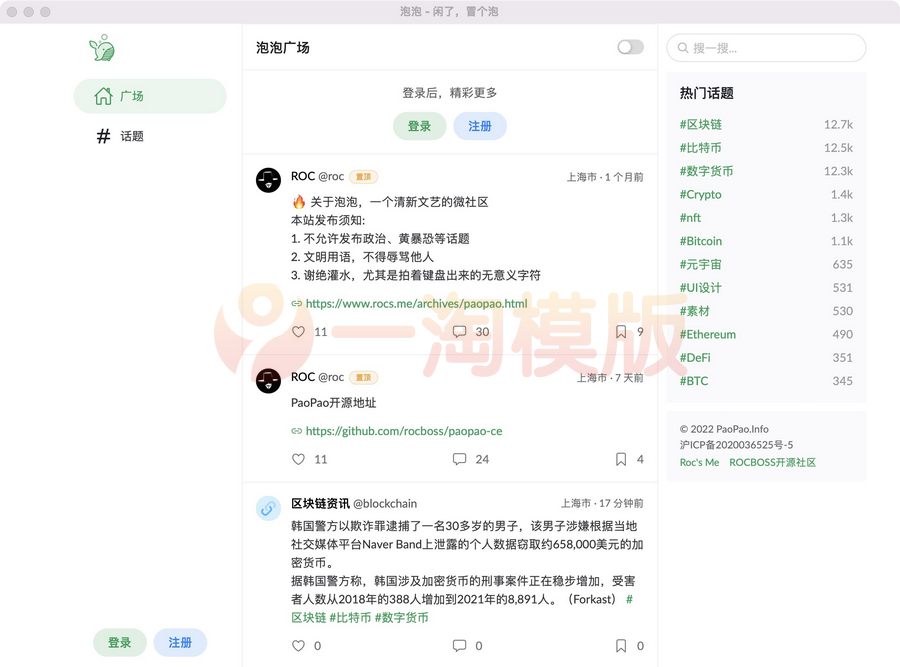The image size is (900, 667).
Task: Click 上海市 · 1 个月前 timestamp
Action: click(605, 177)
